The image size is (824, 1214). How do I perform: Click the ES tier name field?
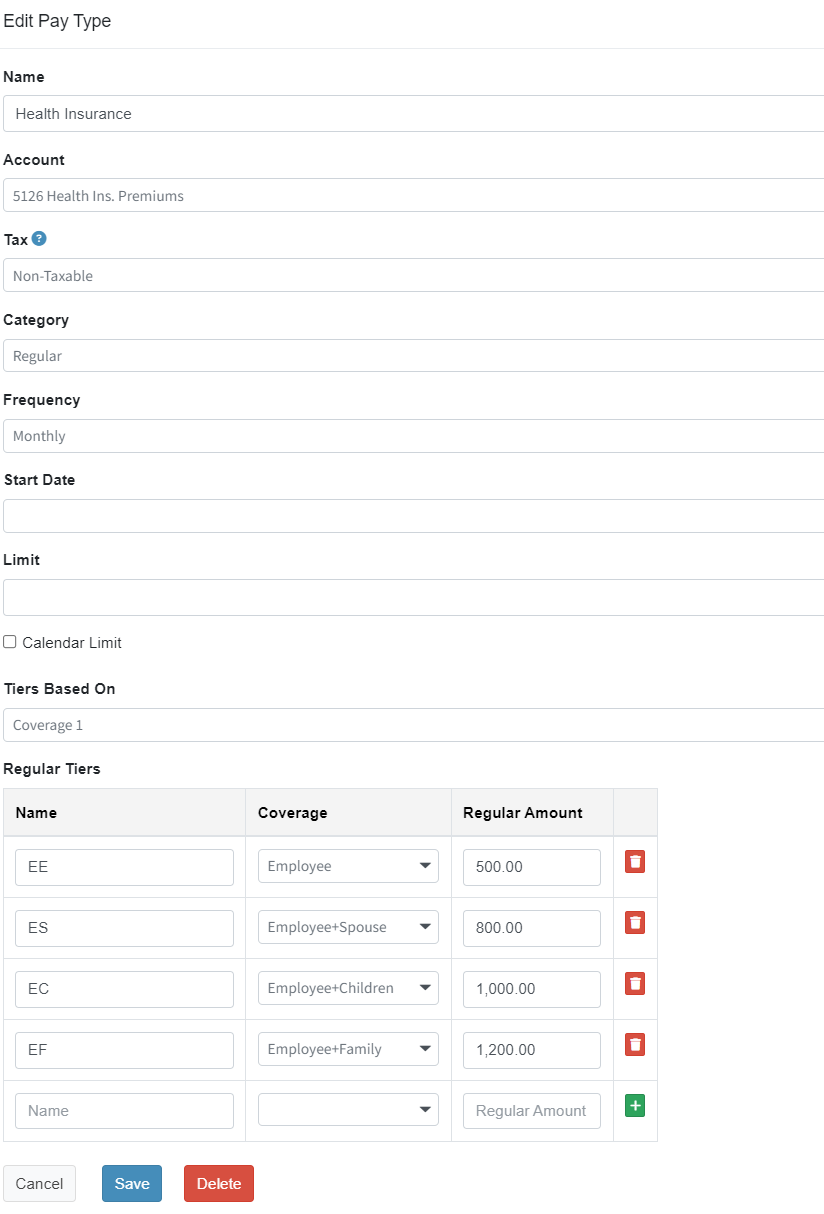tap(125, 928)
